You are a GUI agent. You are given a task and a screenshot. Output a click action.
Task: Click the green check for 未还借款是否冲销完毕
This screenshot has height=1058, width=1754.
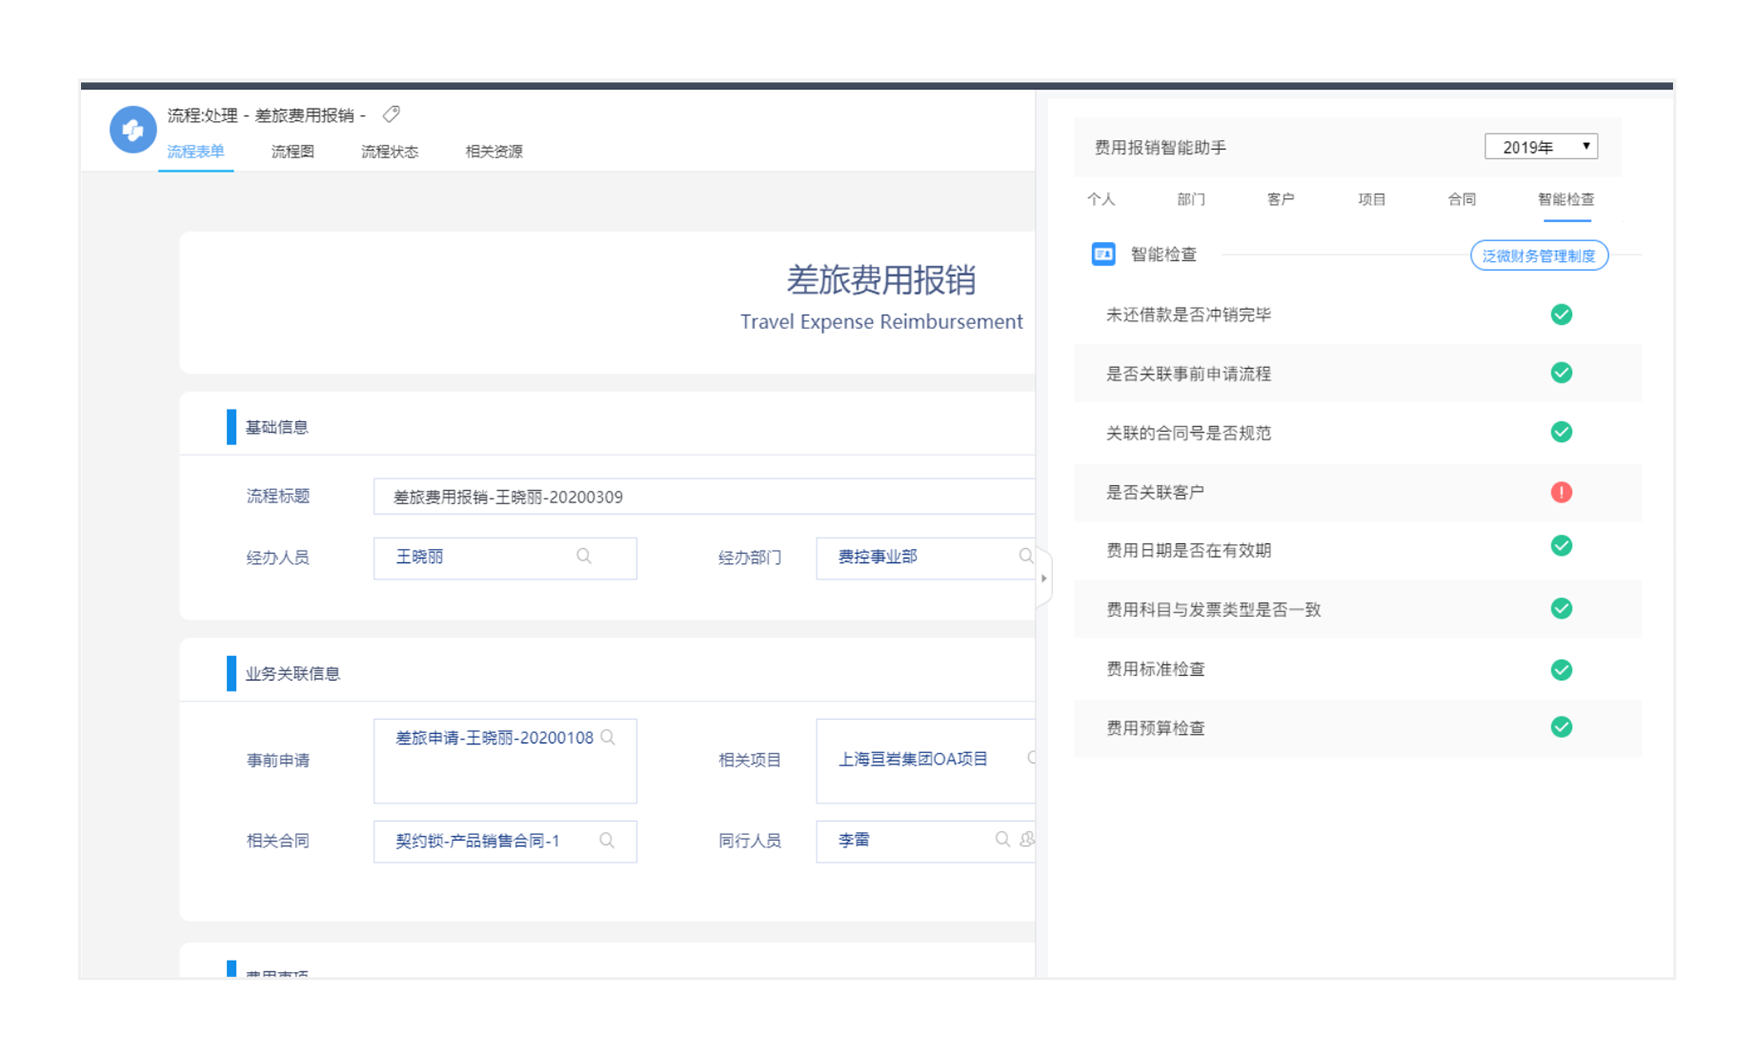[1561, 315]
